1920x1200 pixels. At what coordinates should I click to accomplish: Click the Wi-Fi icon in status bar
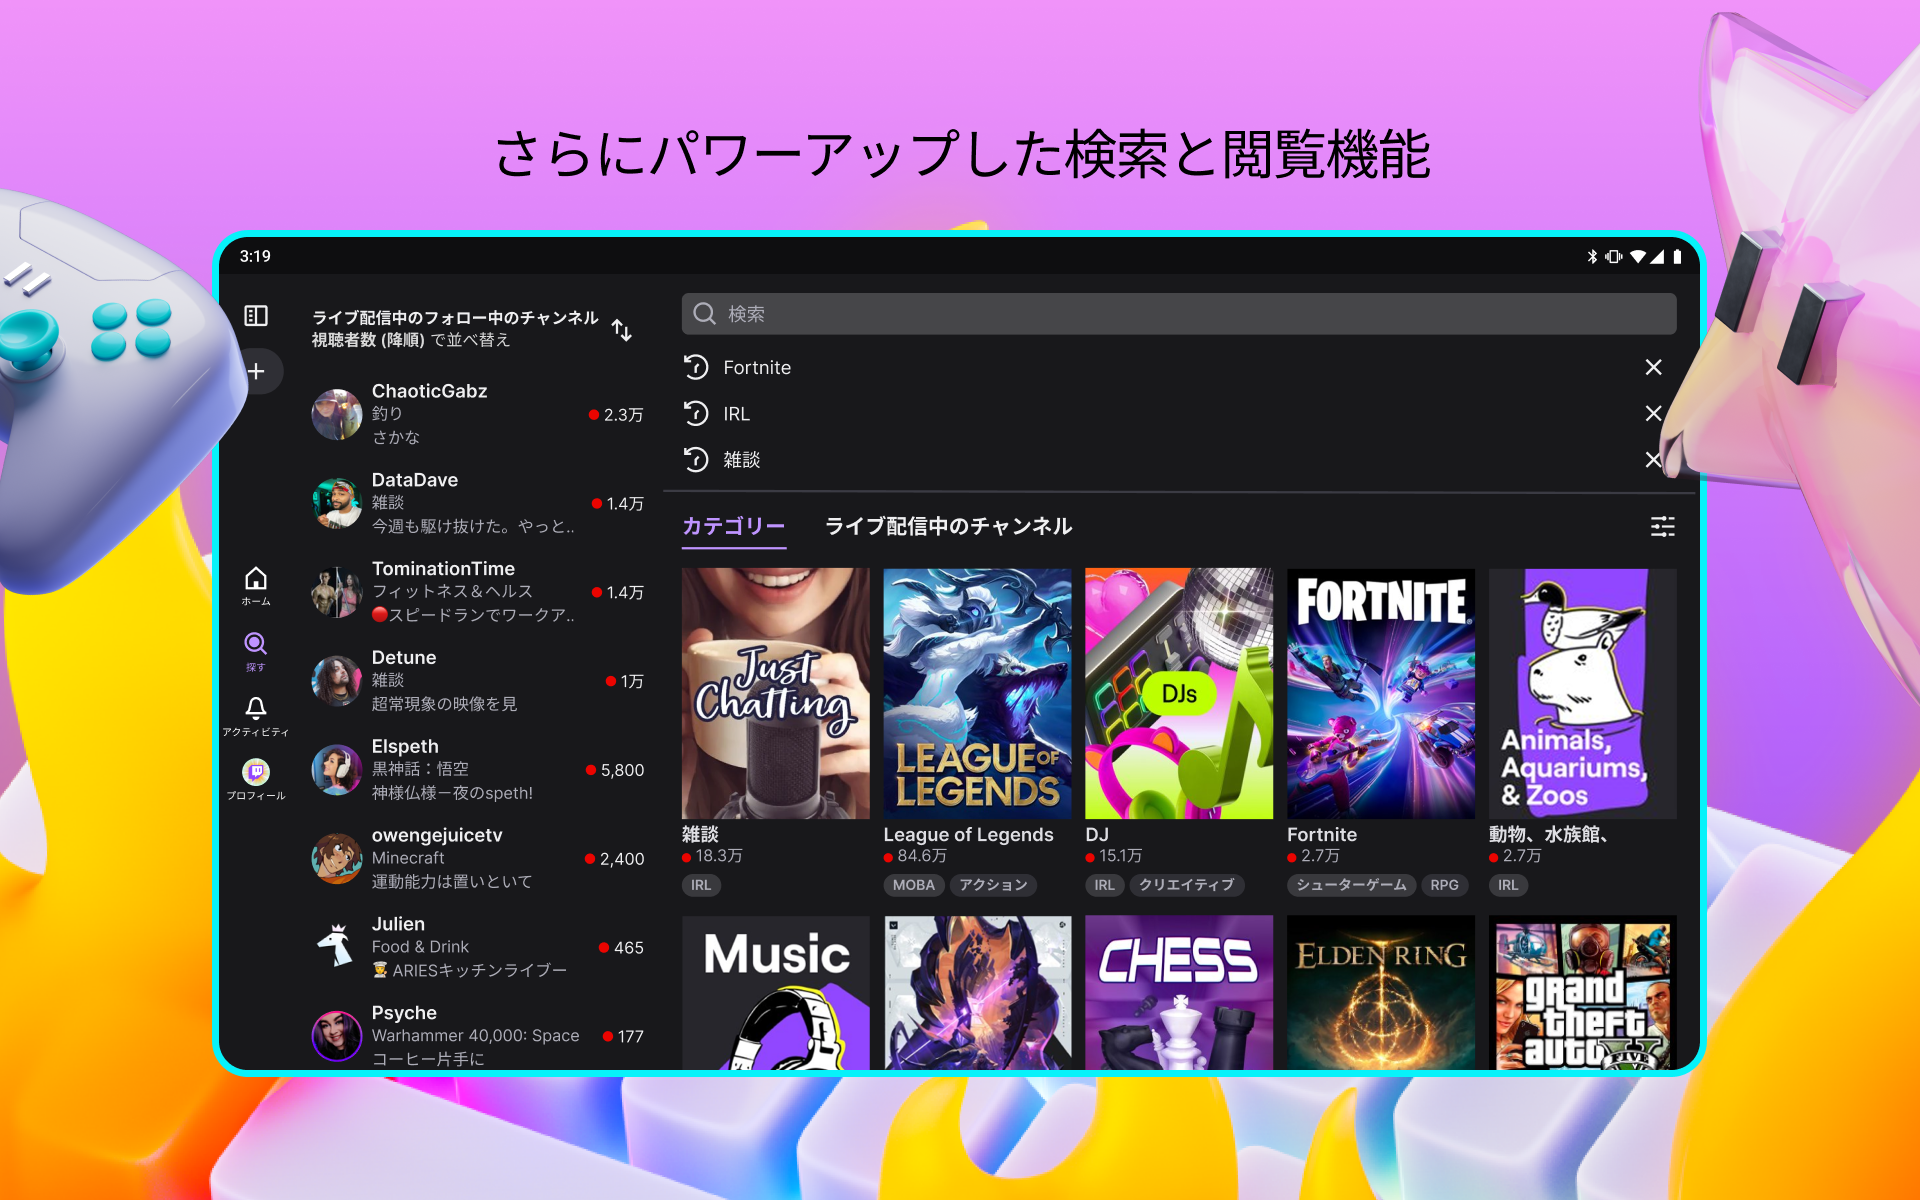point(1637,256)
